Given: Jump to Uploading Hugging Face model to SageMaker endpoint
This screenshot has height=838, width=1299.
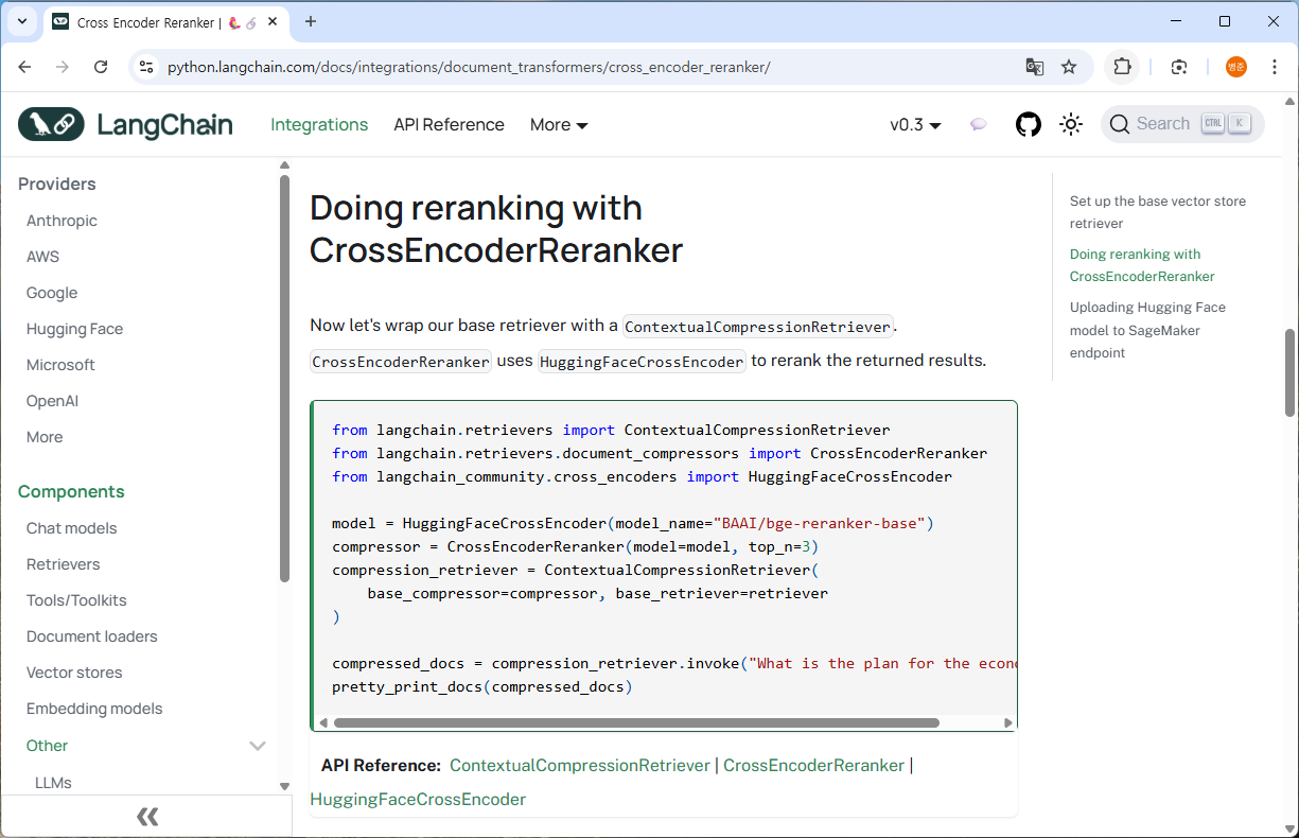Looking at the screenshot, I should 1147,330.
